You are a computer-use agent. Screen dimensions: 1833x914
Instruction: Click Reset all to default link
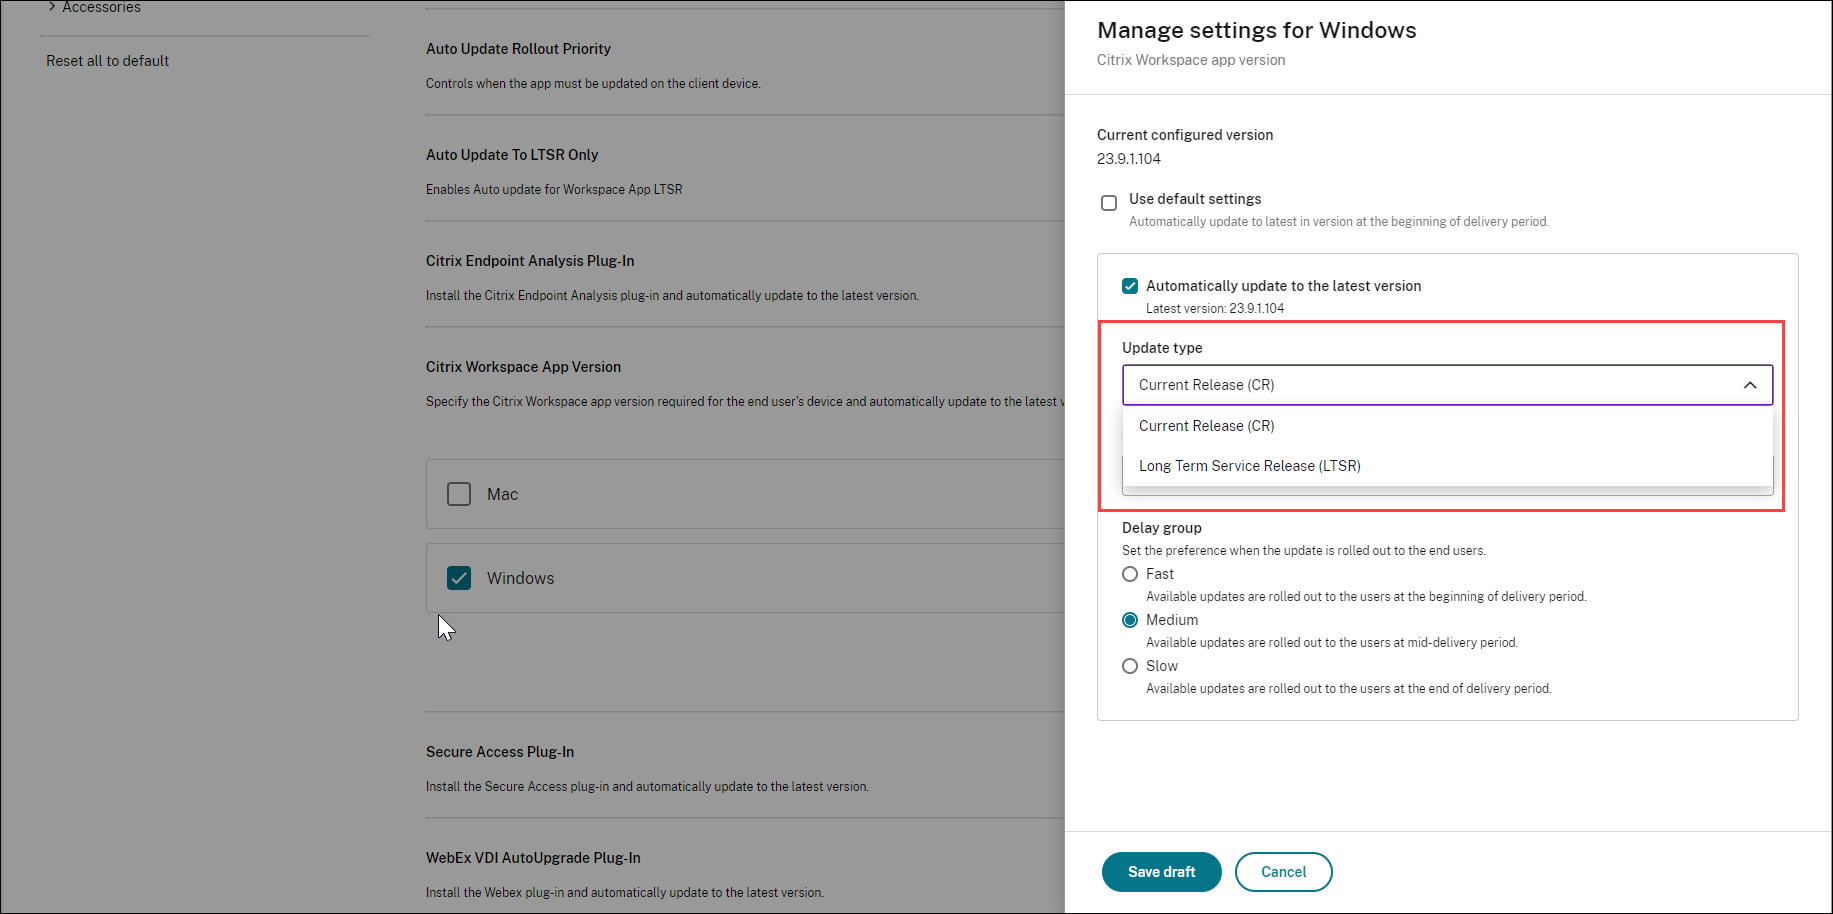tap(107, 61)
